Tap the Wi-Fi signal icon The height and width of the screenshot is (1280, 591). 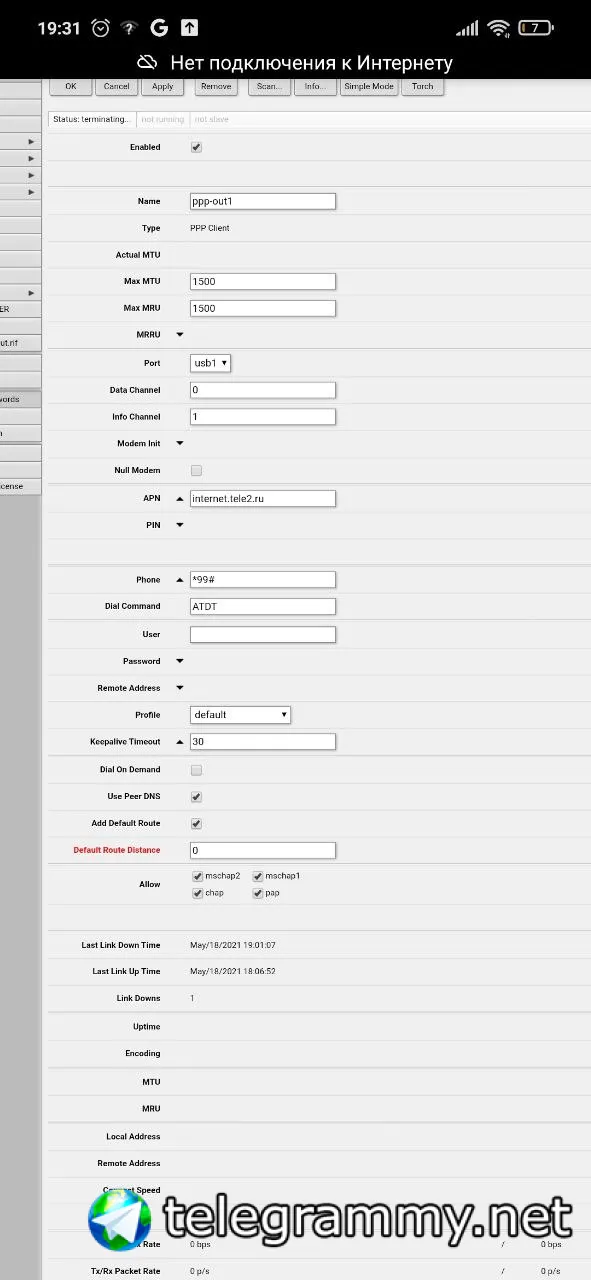click(x=499, y=28)
